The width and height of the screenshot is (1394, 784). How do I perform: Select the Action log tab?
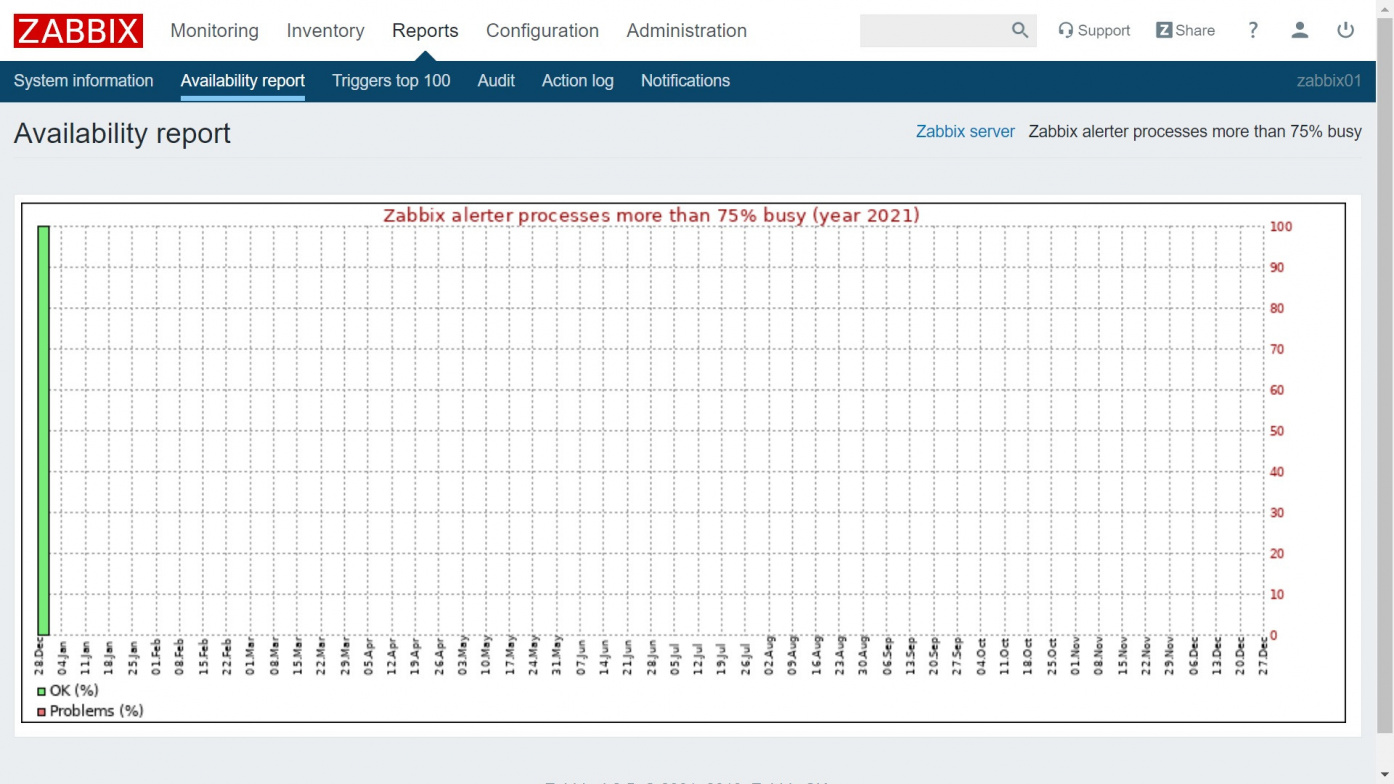tap(577, 81)
